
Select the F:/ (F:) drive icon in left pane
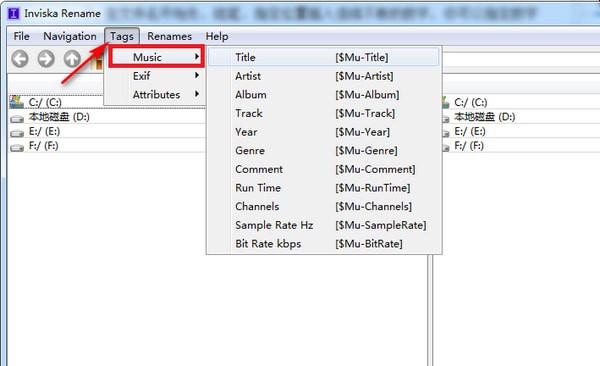point(17,147)
